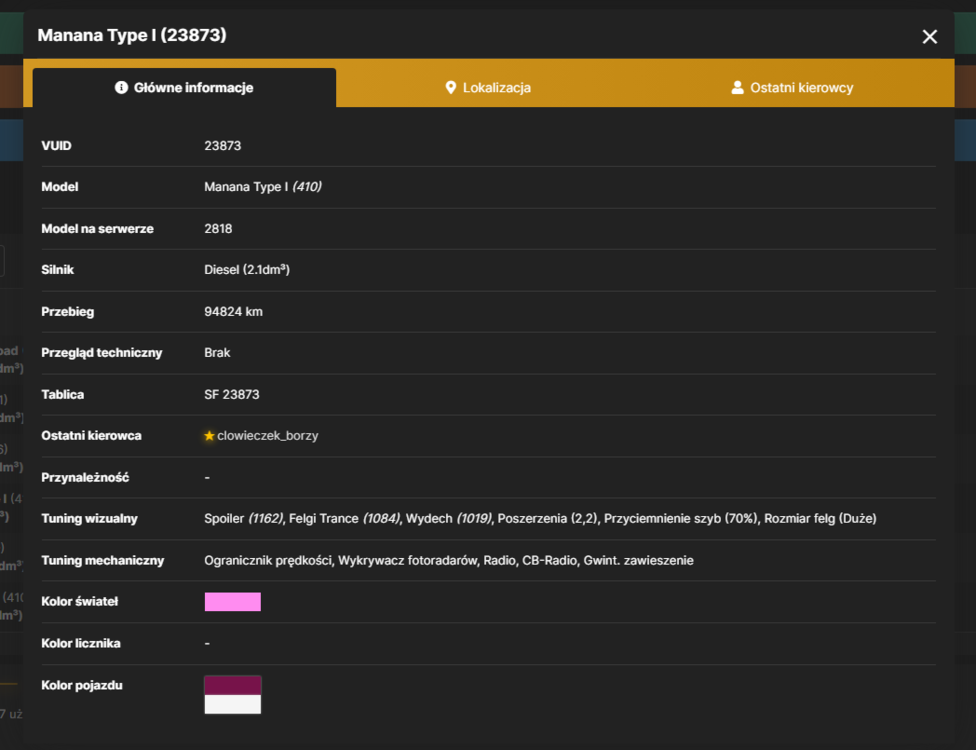Click the server model value 2818
Screen dimensions: 976x750
[x=218, y=228]
